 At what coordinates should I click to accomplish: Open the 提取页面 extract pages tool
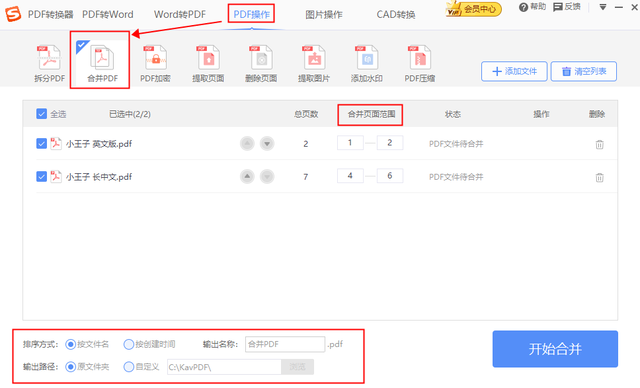tap(208, 64)
